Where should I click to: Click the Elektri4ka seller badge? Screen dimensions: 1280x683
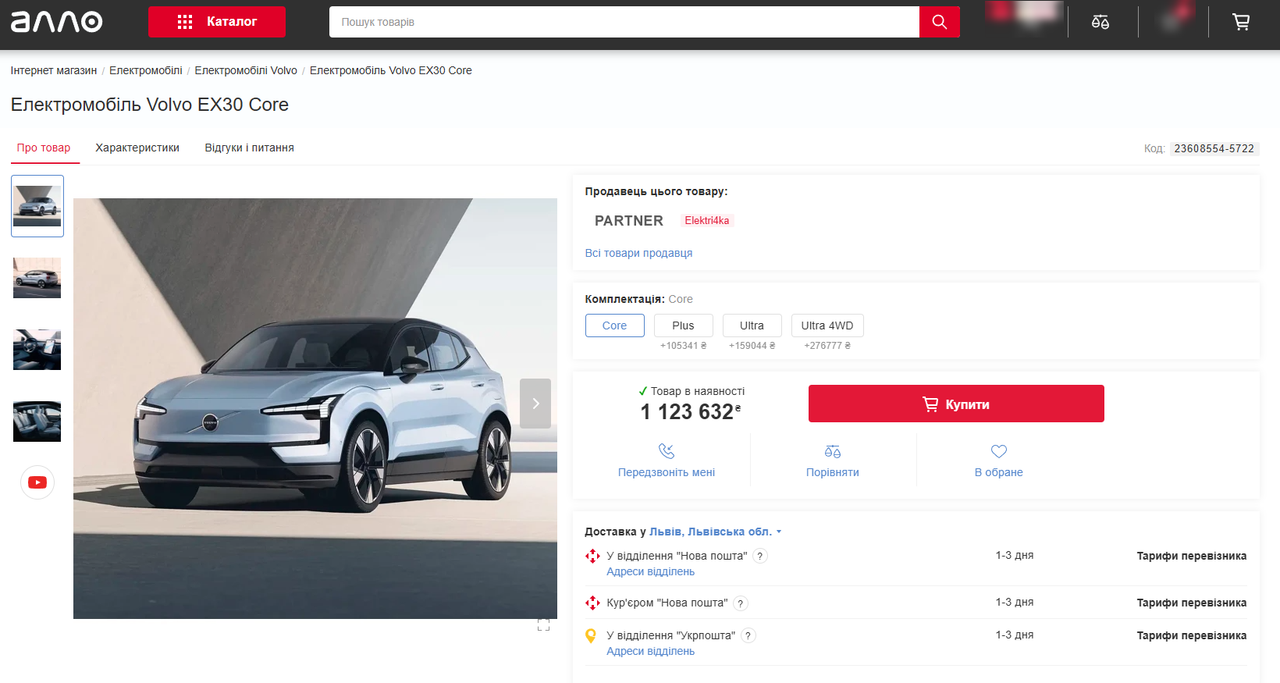[707, 221]
